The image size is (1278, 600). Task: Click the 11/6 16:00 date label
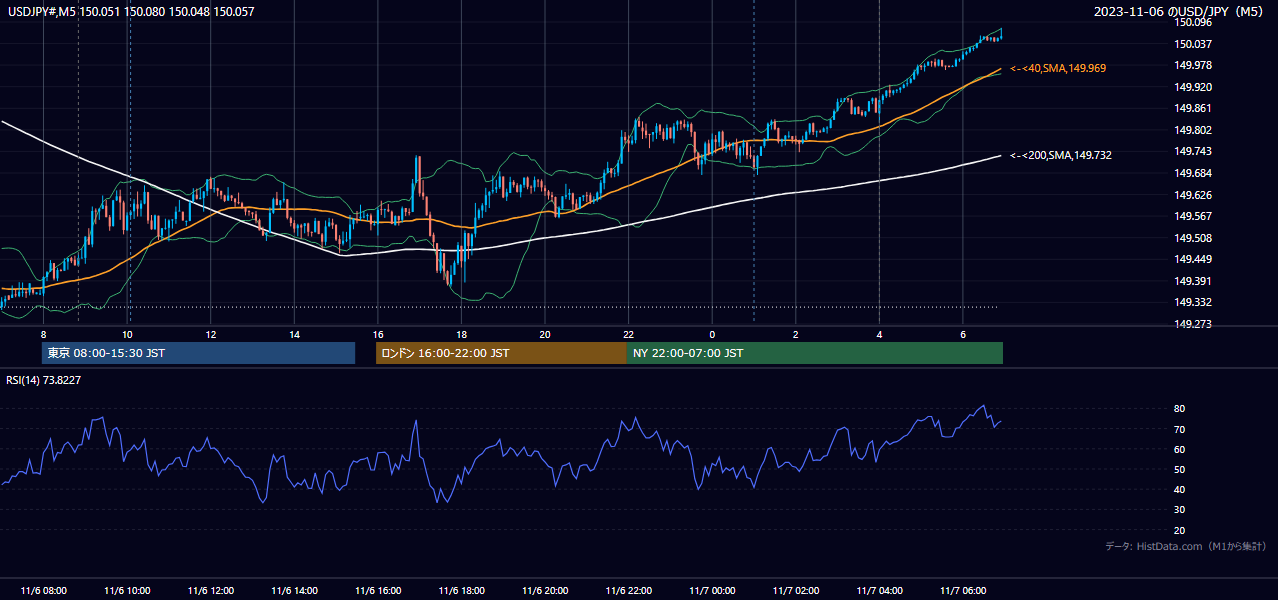click(x=378, y=590)
